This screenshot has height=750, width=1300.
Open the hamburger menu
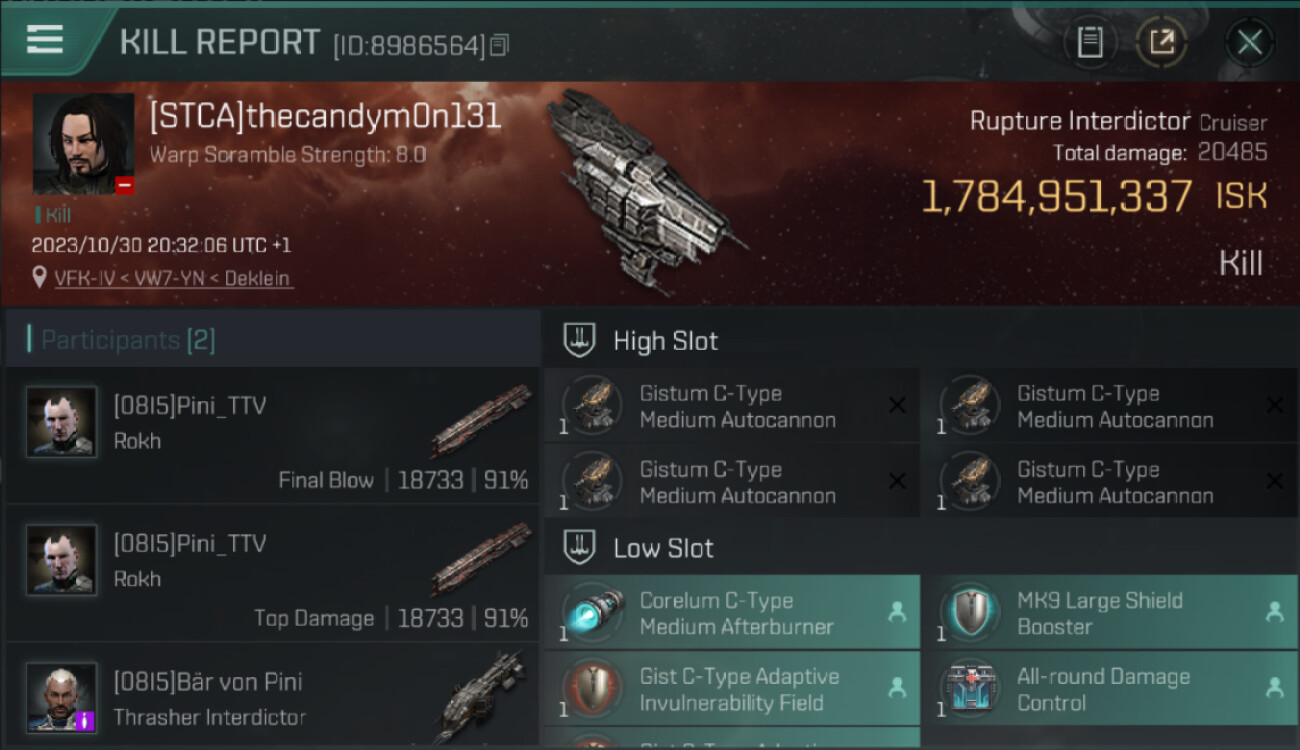pos(45,40)
